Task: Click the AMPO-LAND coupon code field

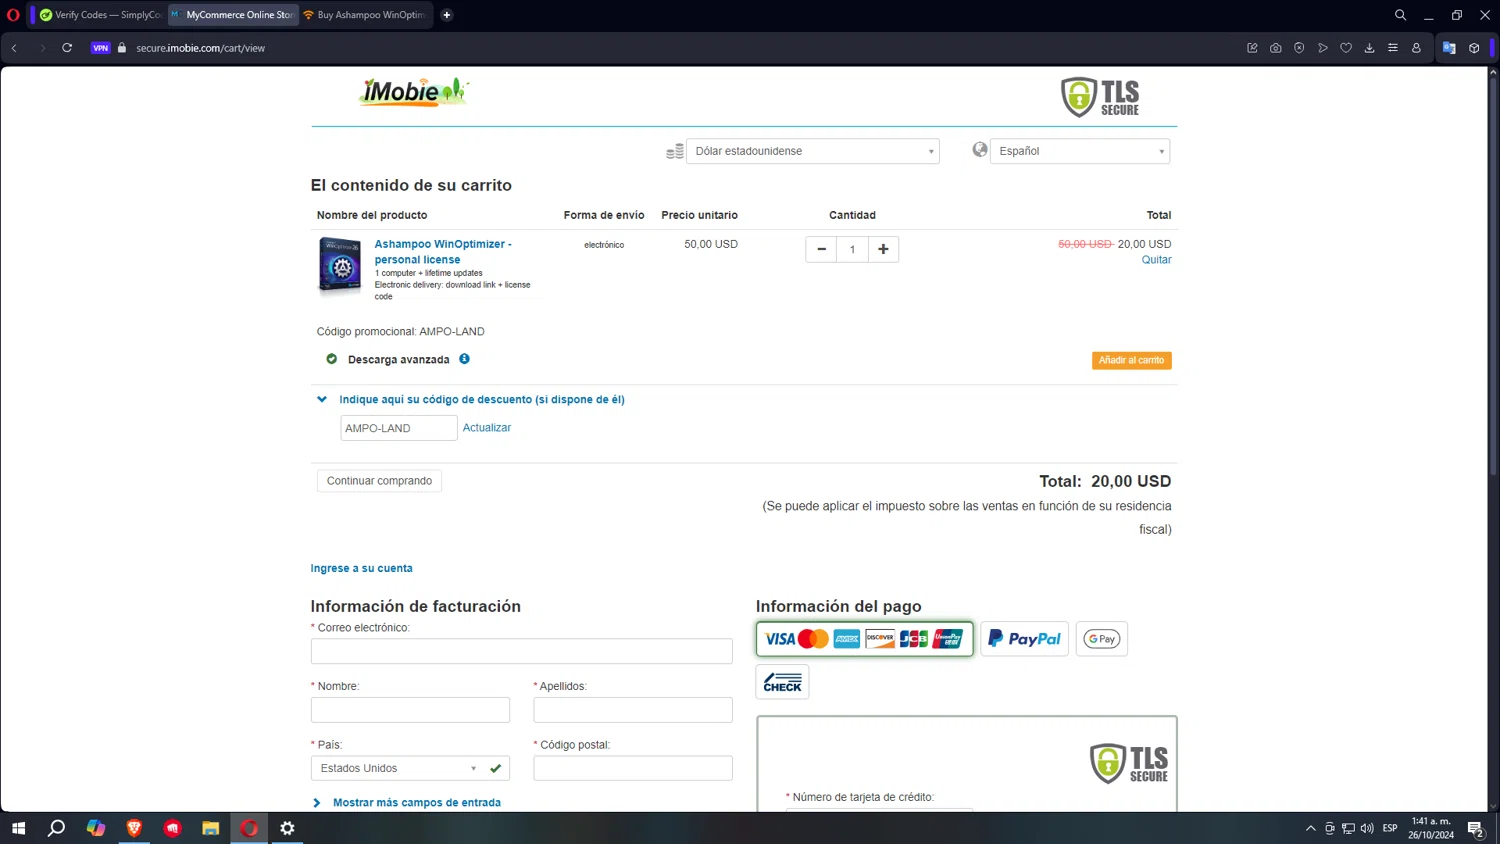Action: click(x=399, y=428)
